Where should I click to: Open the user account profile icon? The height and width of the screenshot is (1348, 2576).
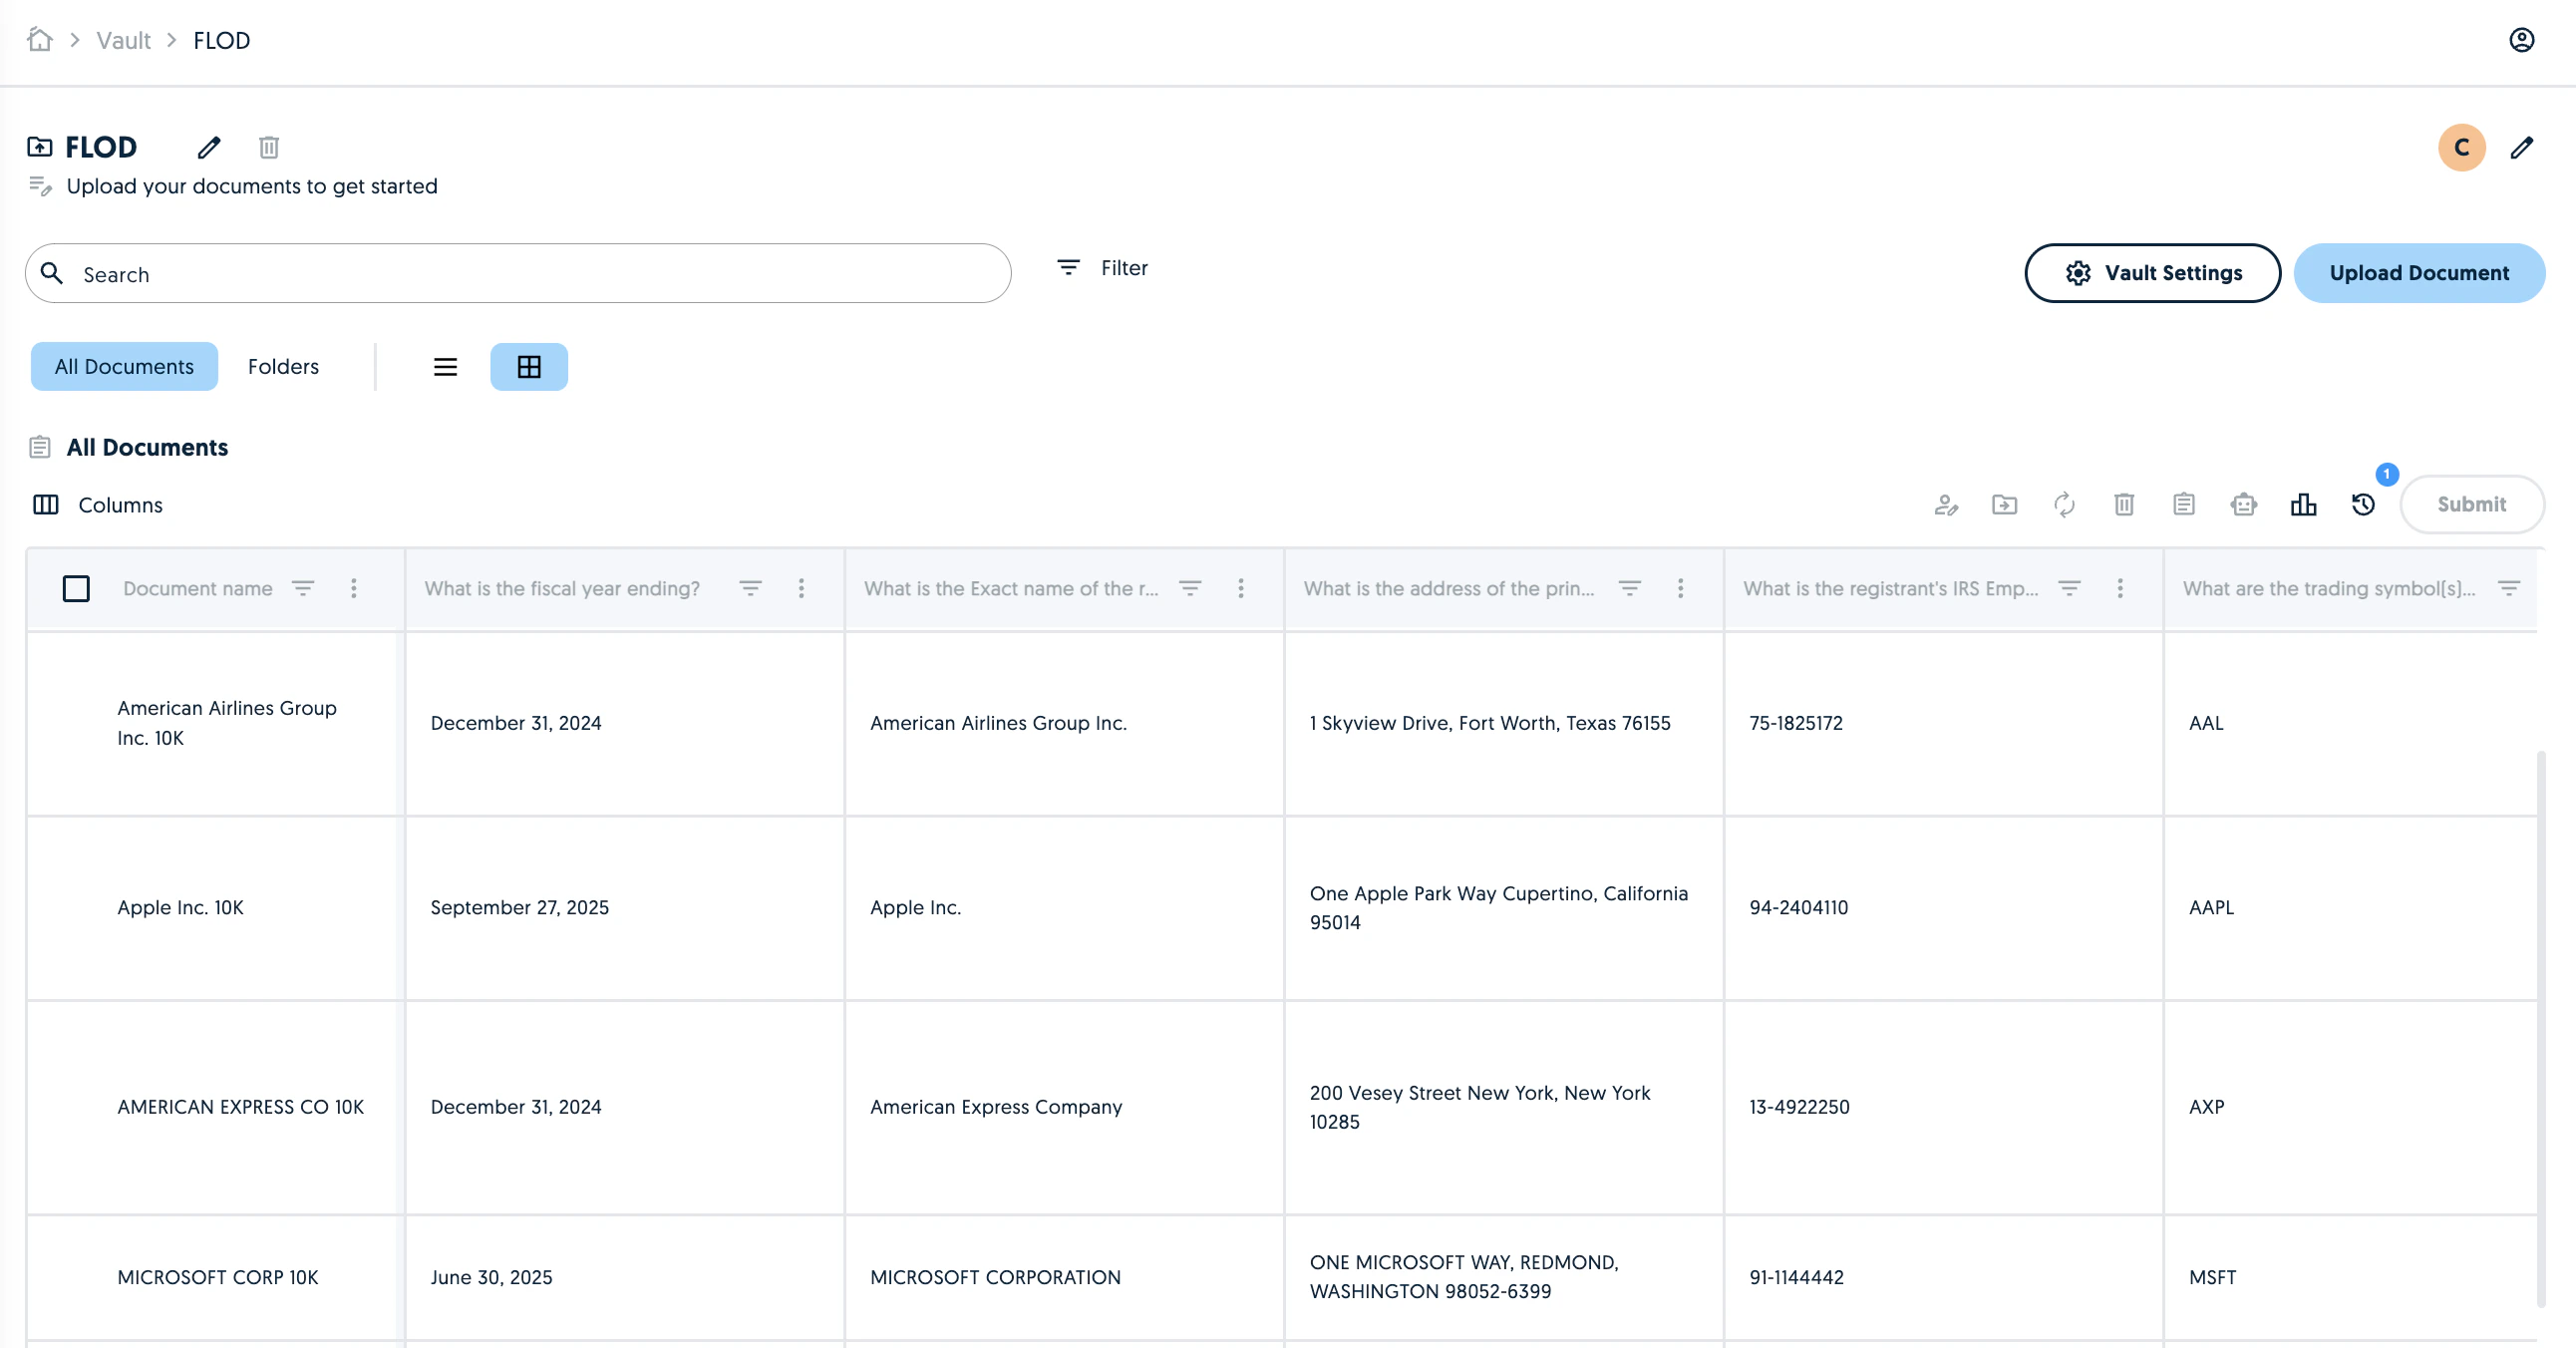tap(2521, 40)
